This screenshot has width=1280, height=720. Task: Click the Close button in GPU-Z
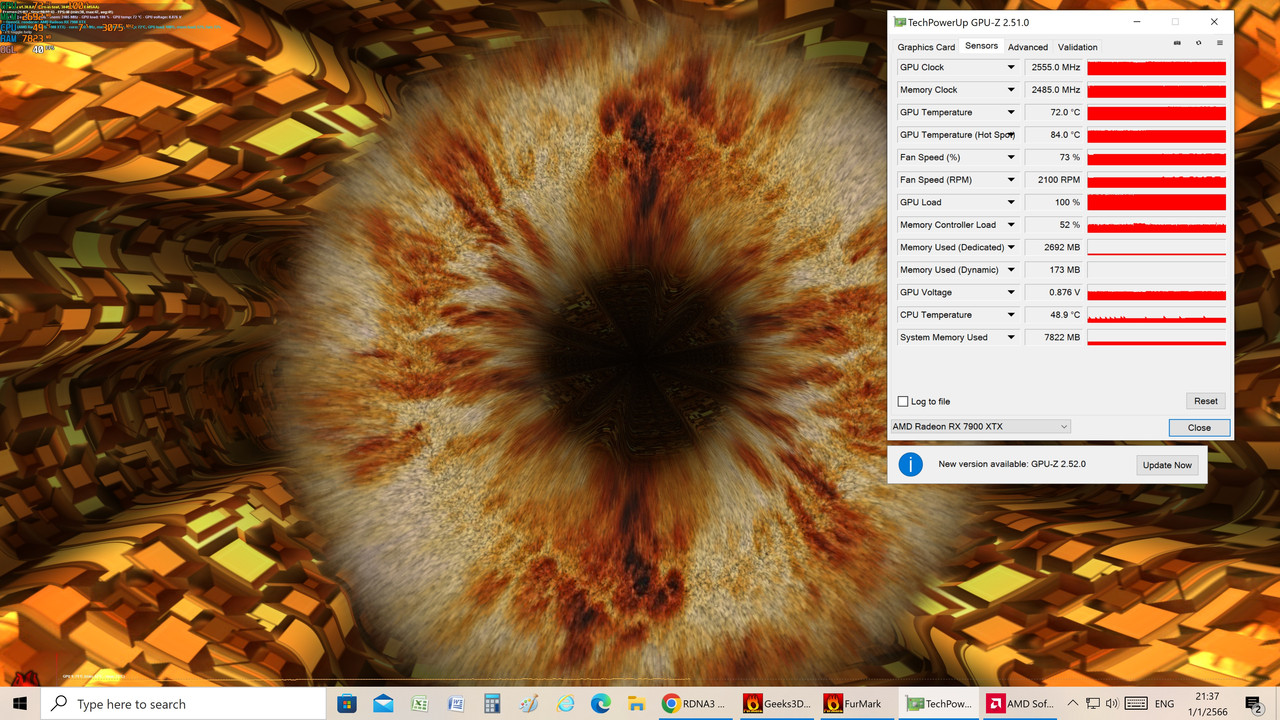[1199, 427]
